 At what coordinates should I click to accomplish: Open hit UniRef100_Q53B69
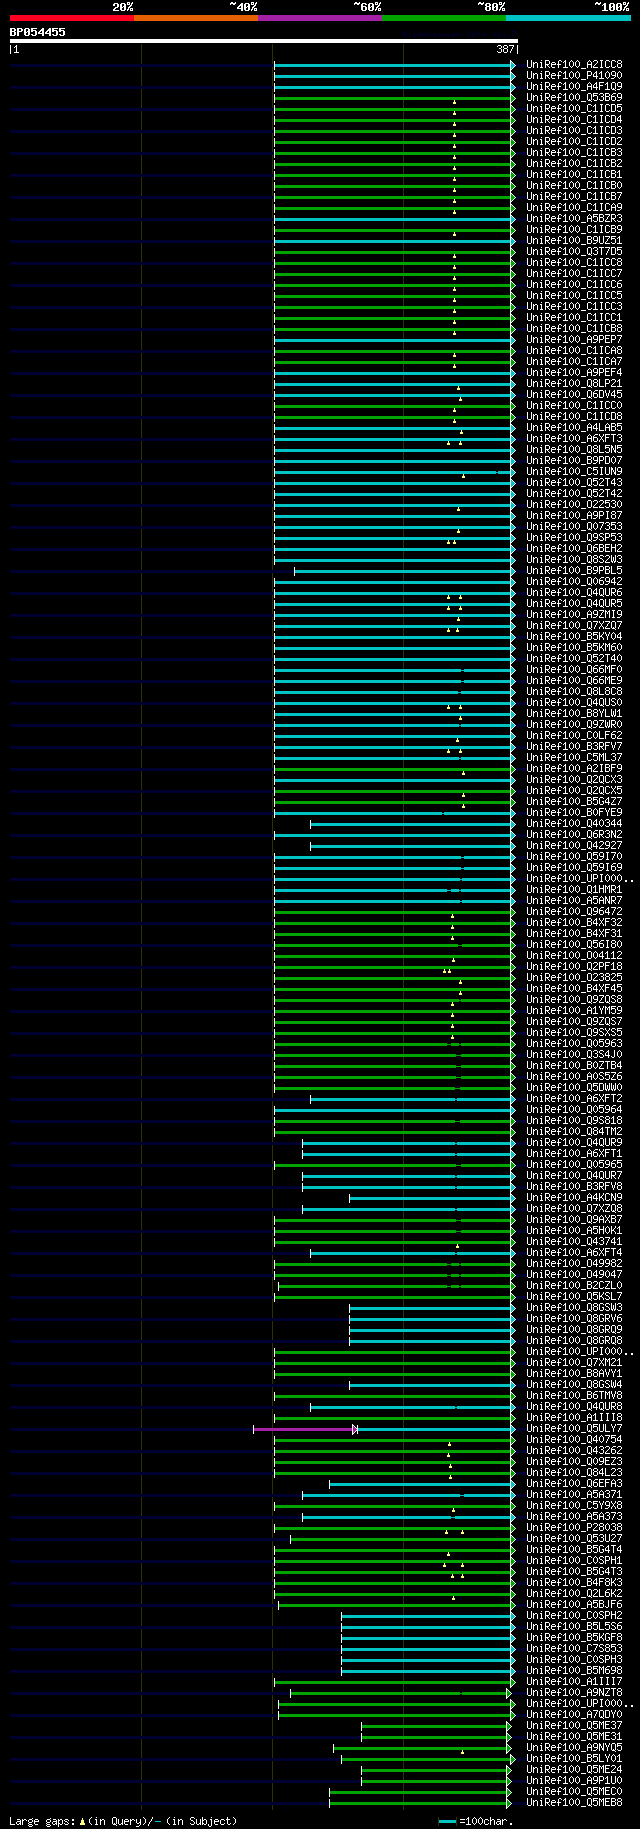coord(574,98)
